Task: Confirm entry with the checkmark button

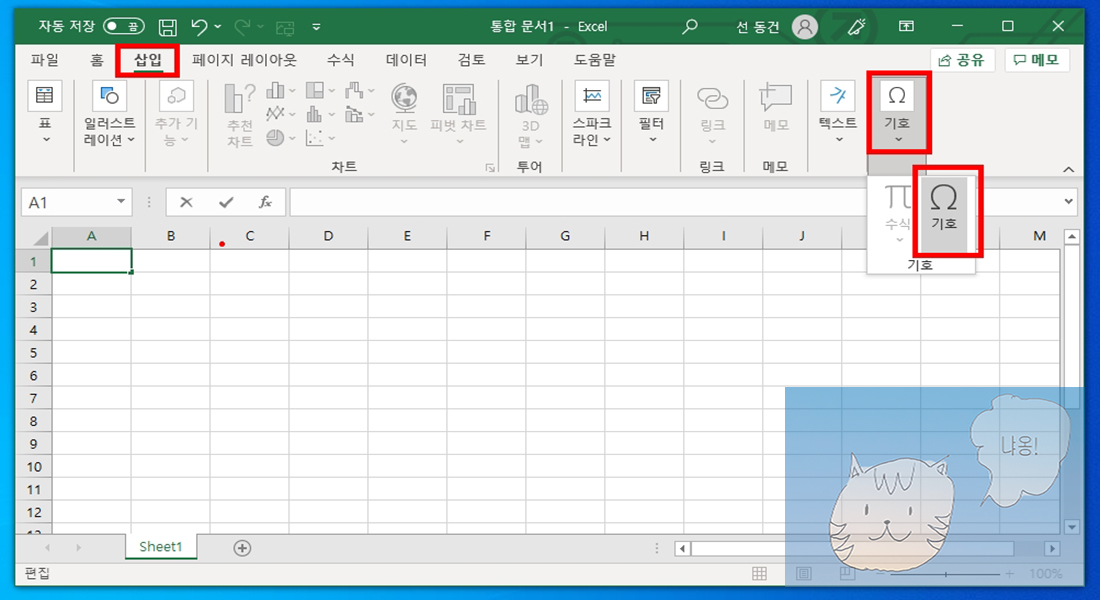Action: pos(226,202)
